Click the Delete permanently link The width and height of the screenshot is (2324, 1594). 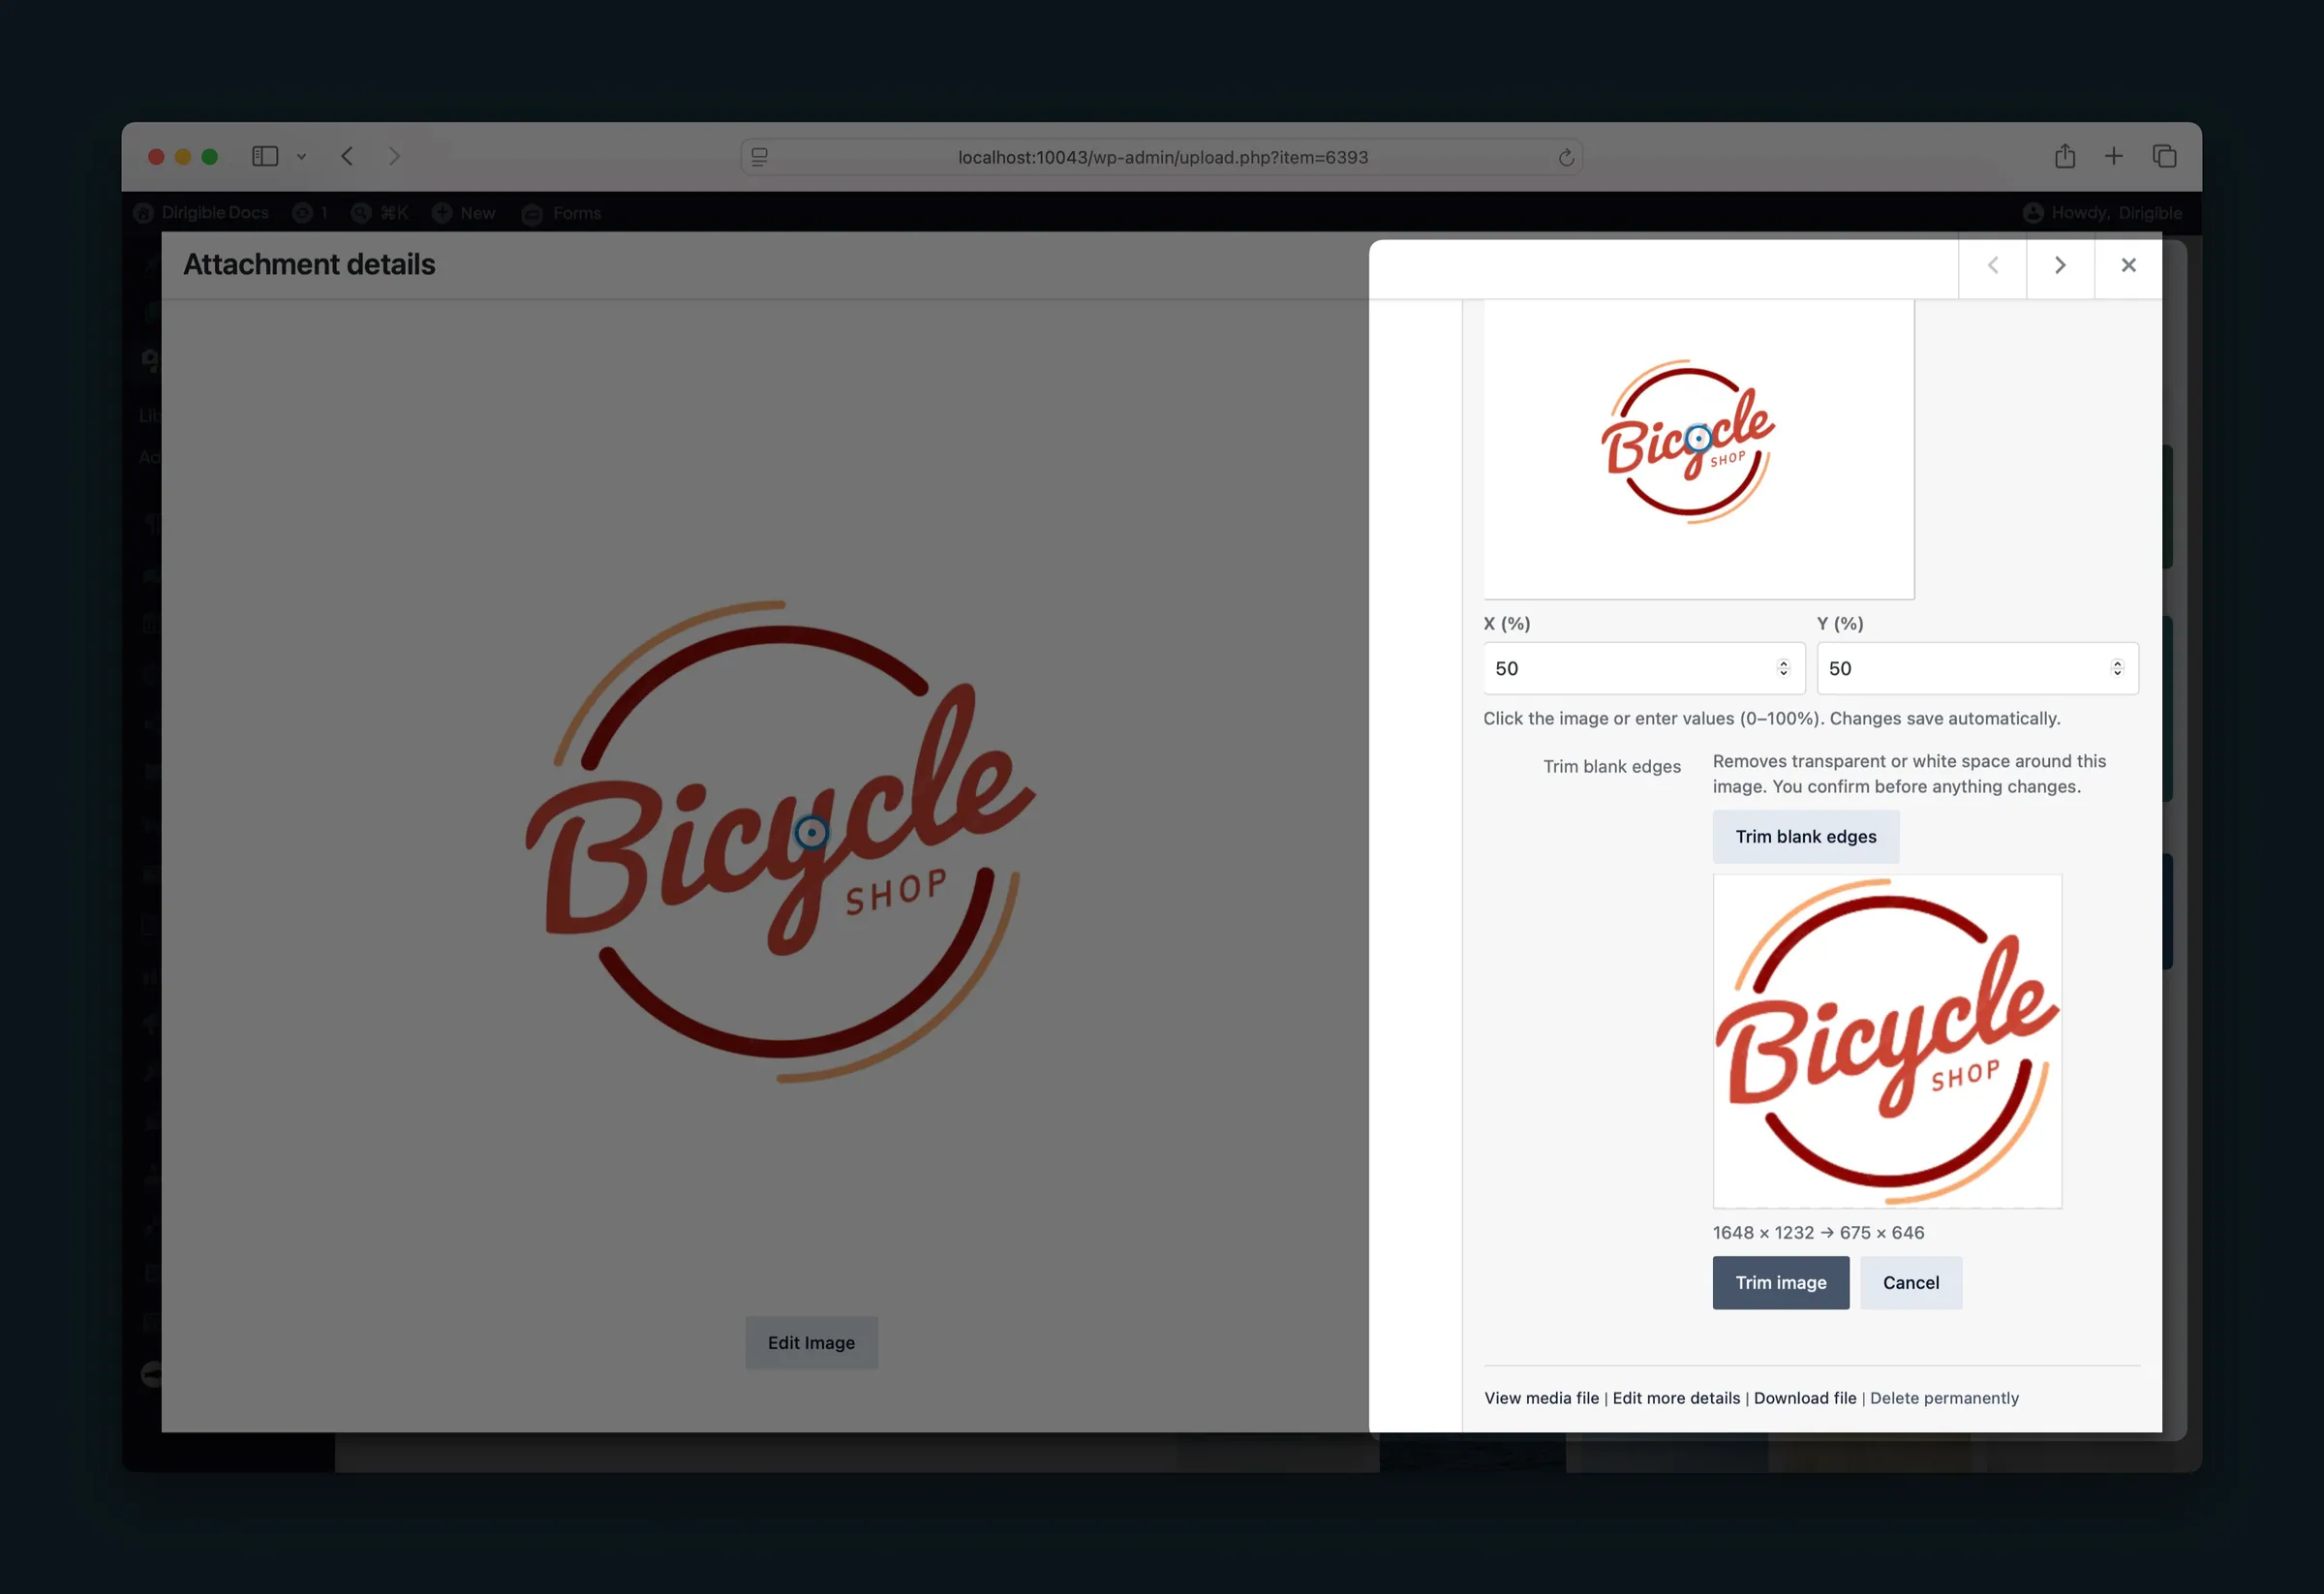point(1944,1398)
